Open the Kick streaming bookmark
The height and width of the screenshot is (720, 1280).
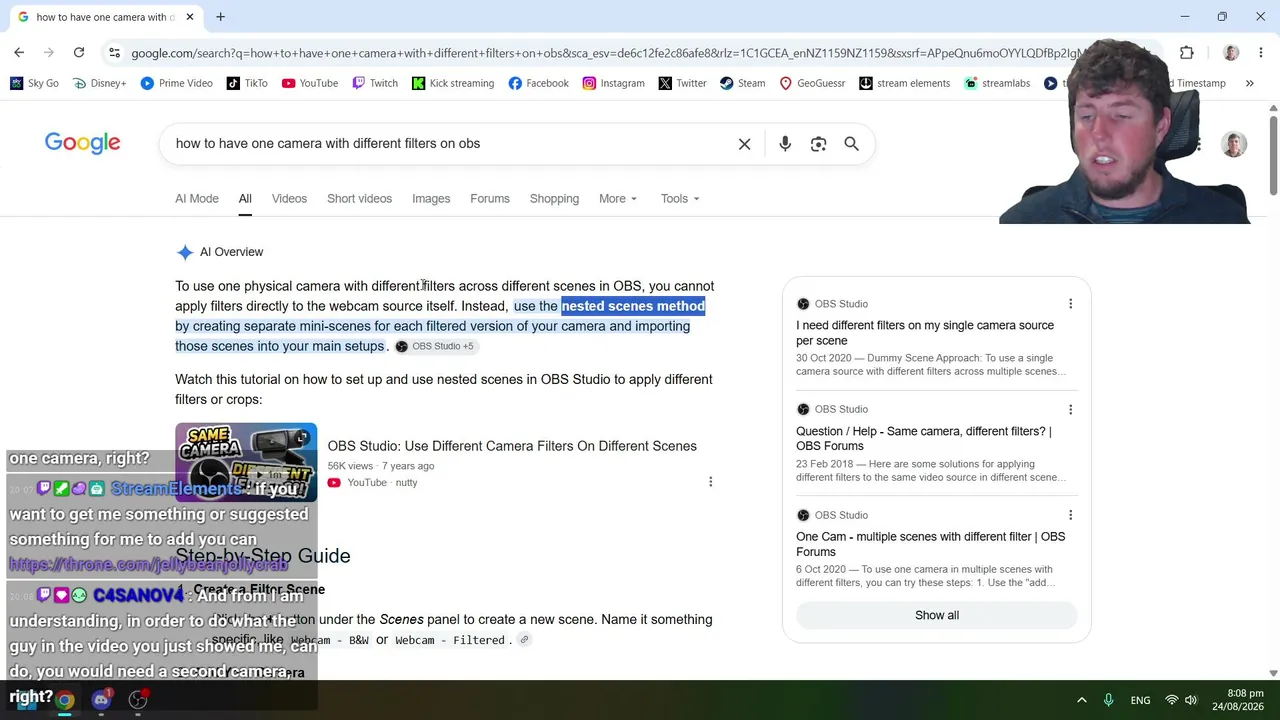(x=453, y=83)
